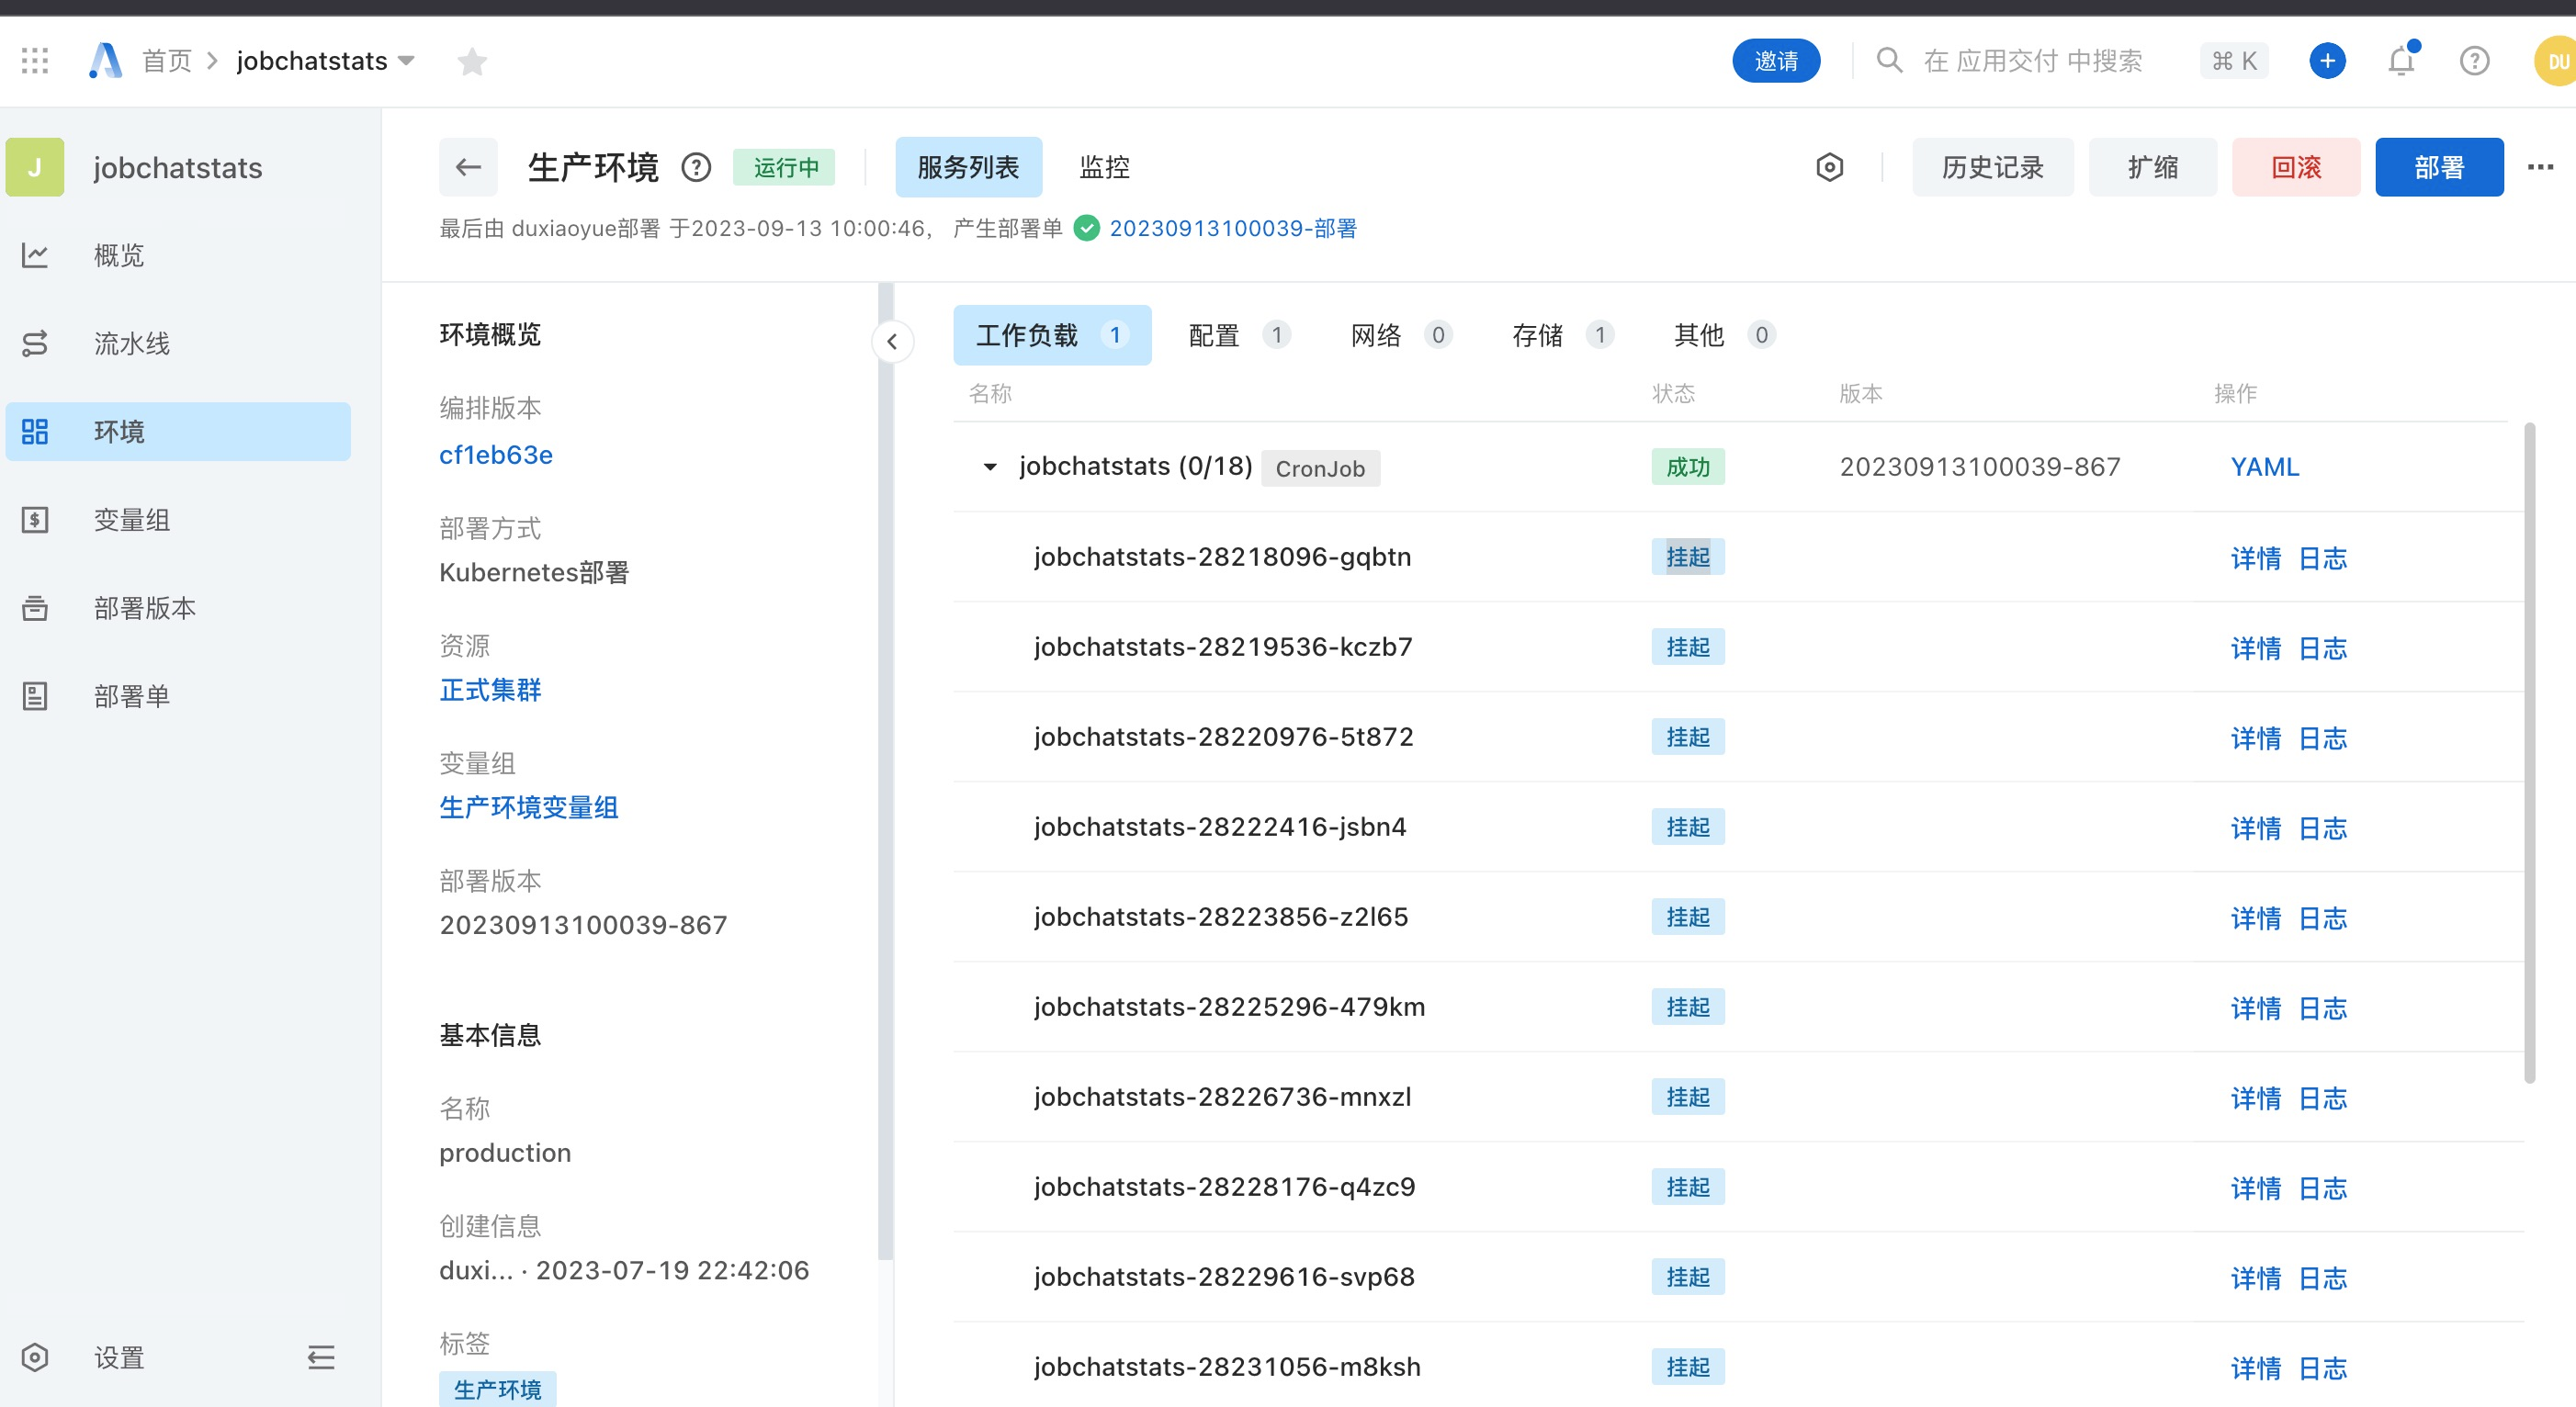Open the jobchatstats breadcrumb dropdown
2576x1407 pixels.
[406, 61]
